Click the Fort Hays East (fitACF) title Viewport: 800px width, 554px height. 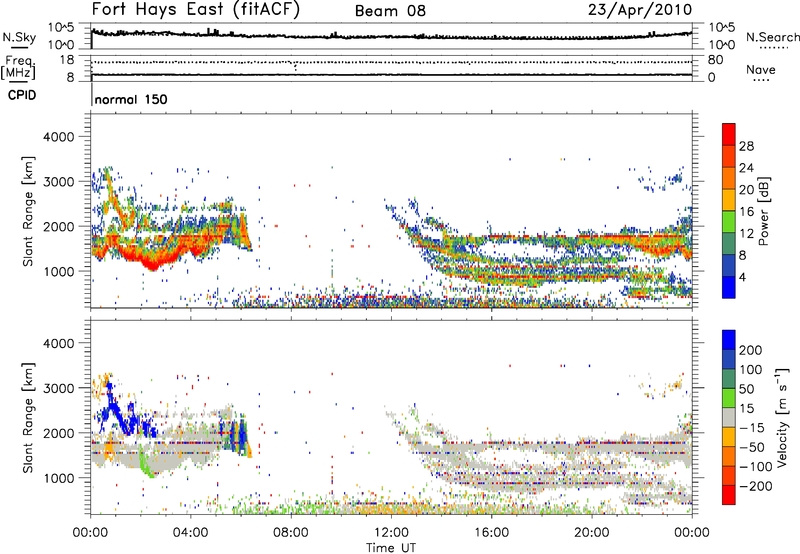click(x=195, y=10)
